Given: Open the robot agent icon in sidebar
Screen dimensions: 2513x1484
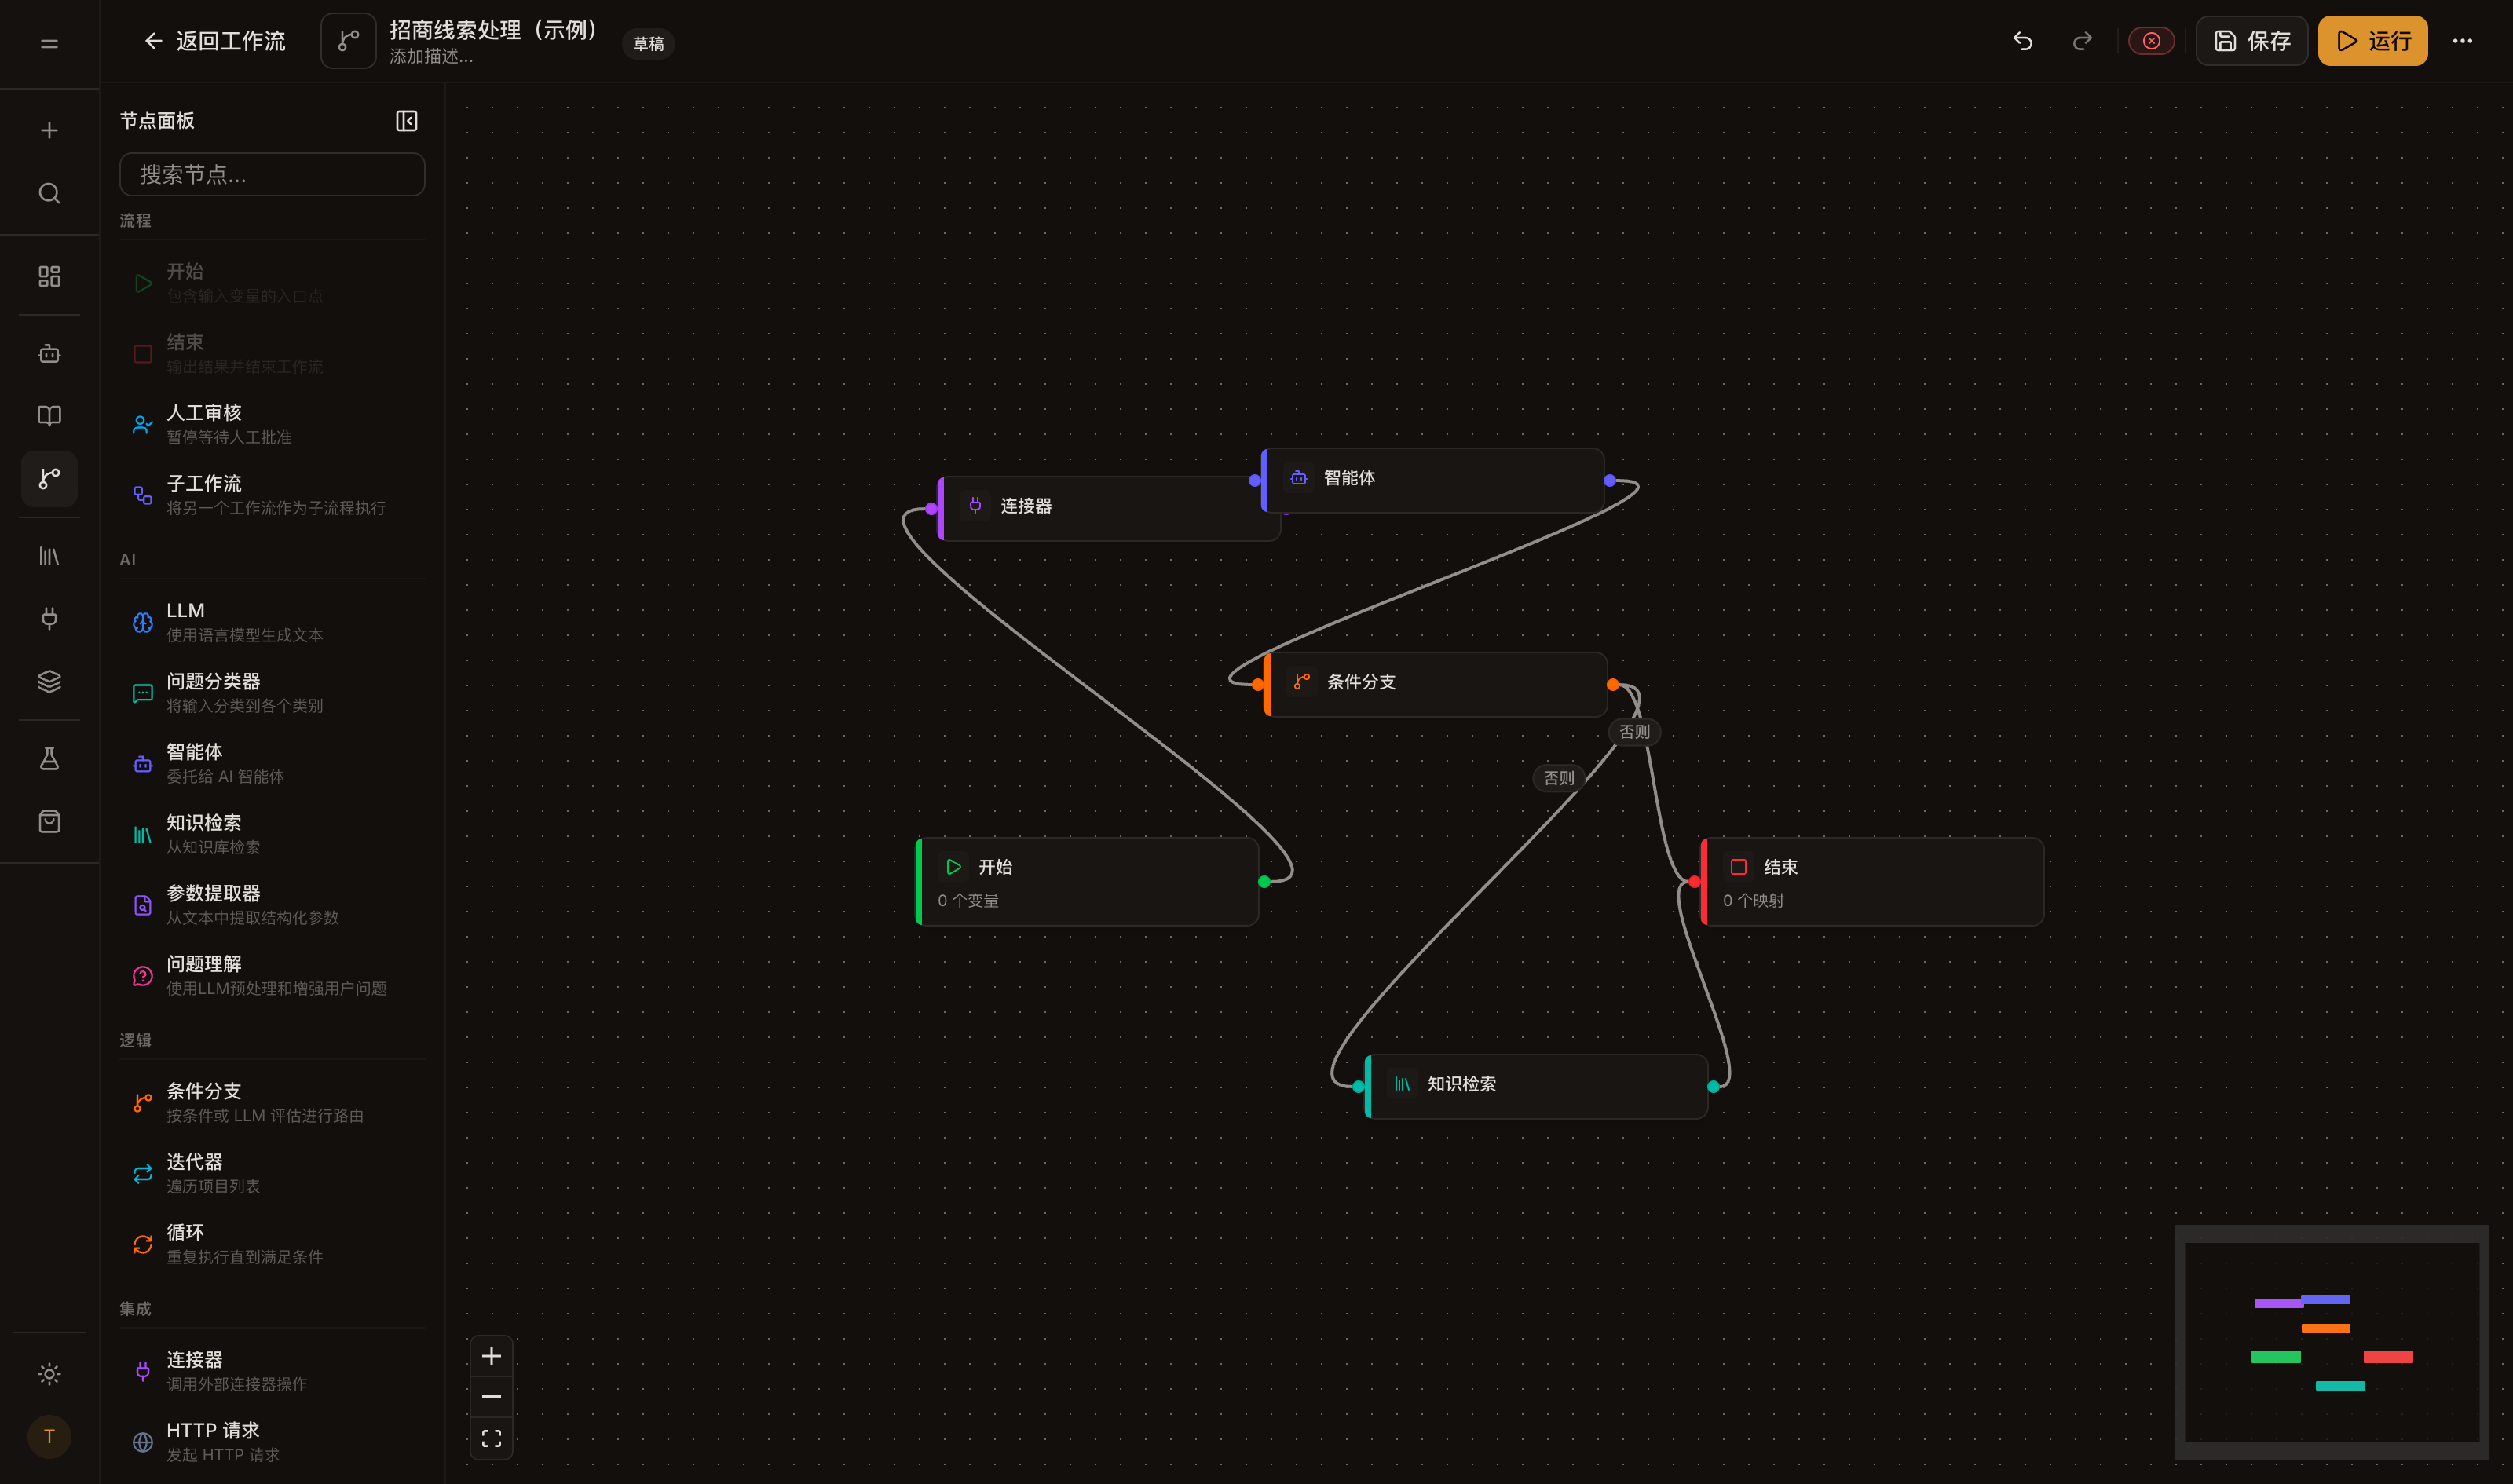Looking at the screenshot, I should click(49, 354).
